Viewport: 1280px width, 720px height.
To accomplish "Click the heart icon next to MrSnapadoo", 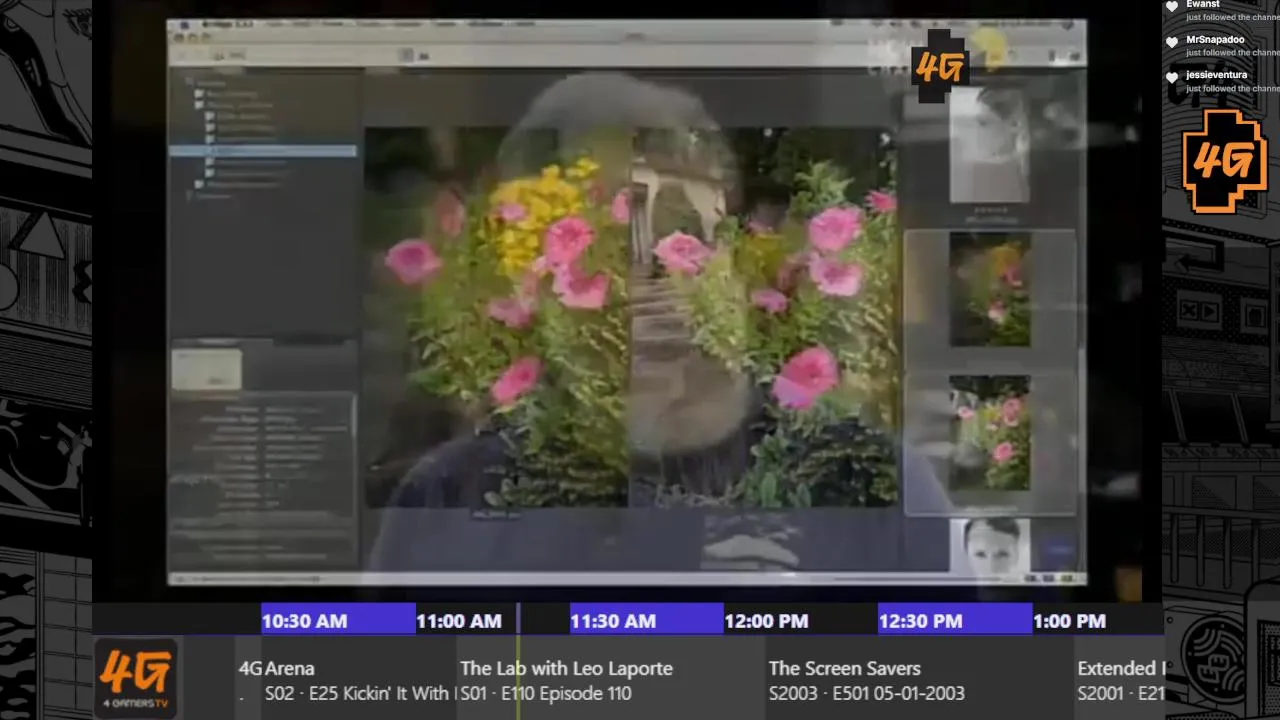I will 1172,43.
